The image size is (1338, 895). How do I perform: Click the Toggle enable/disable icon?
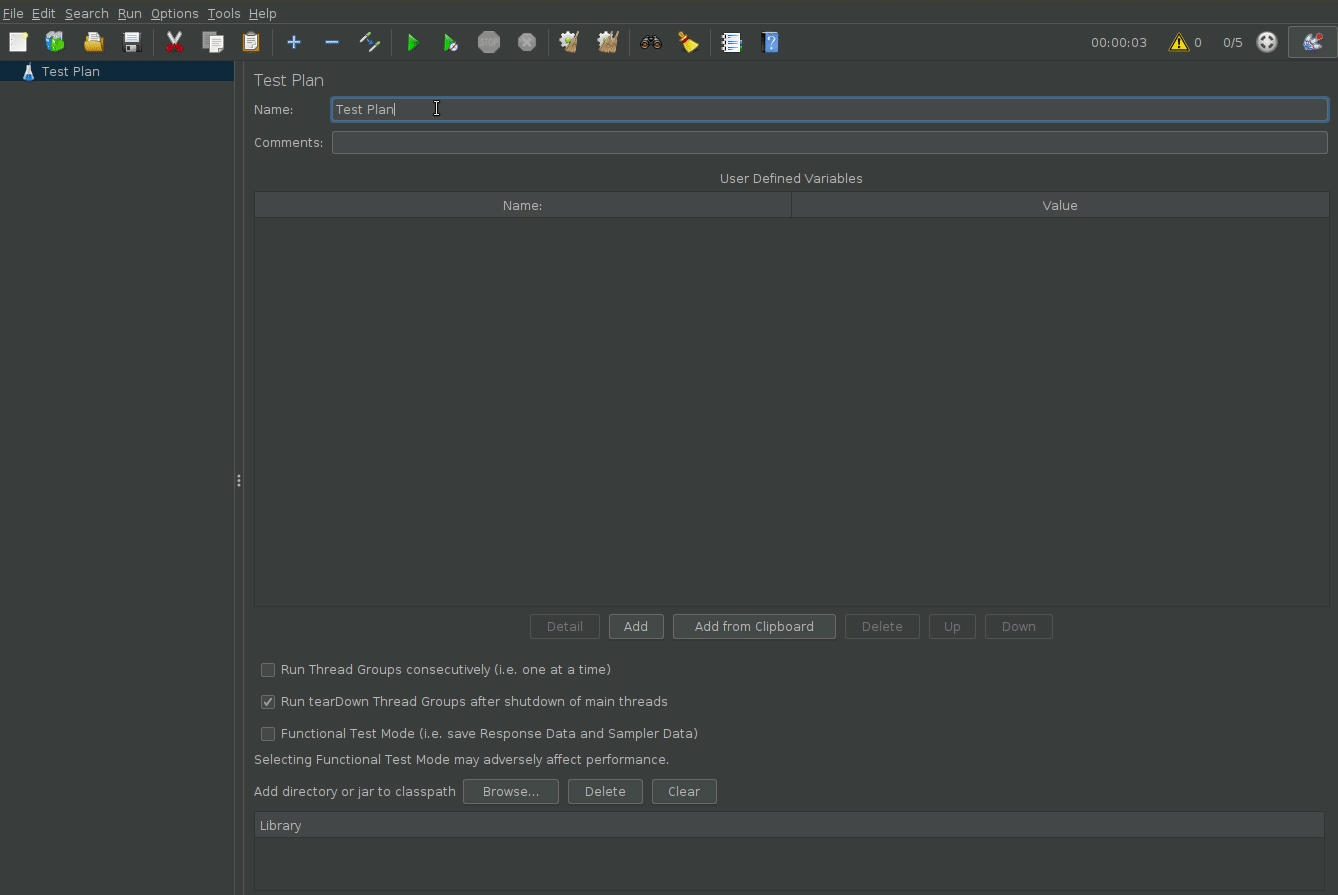coord(370,42)
